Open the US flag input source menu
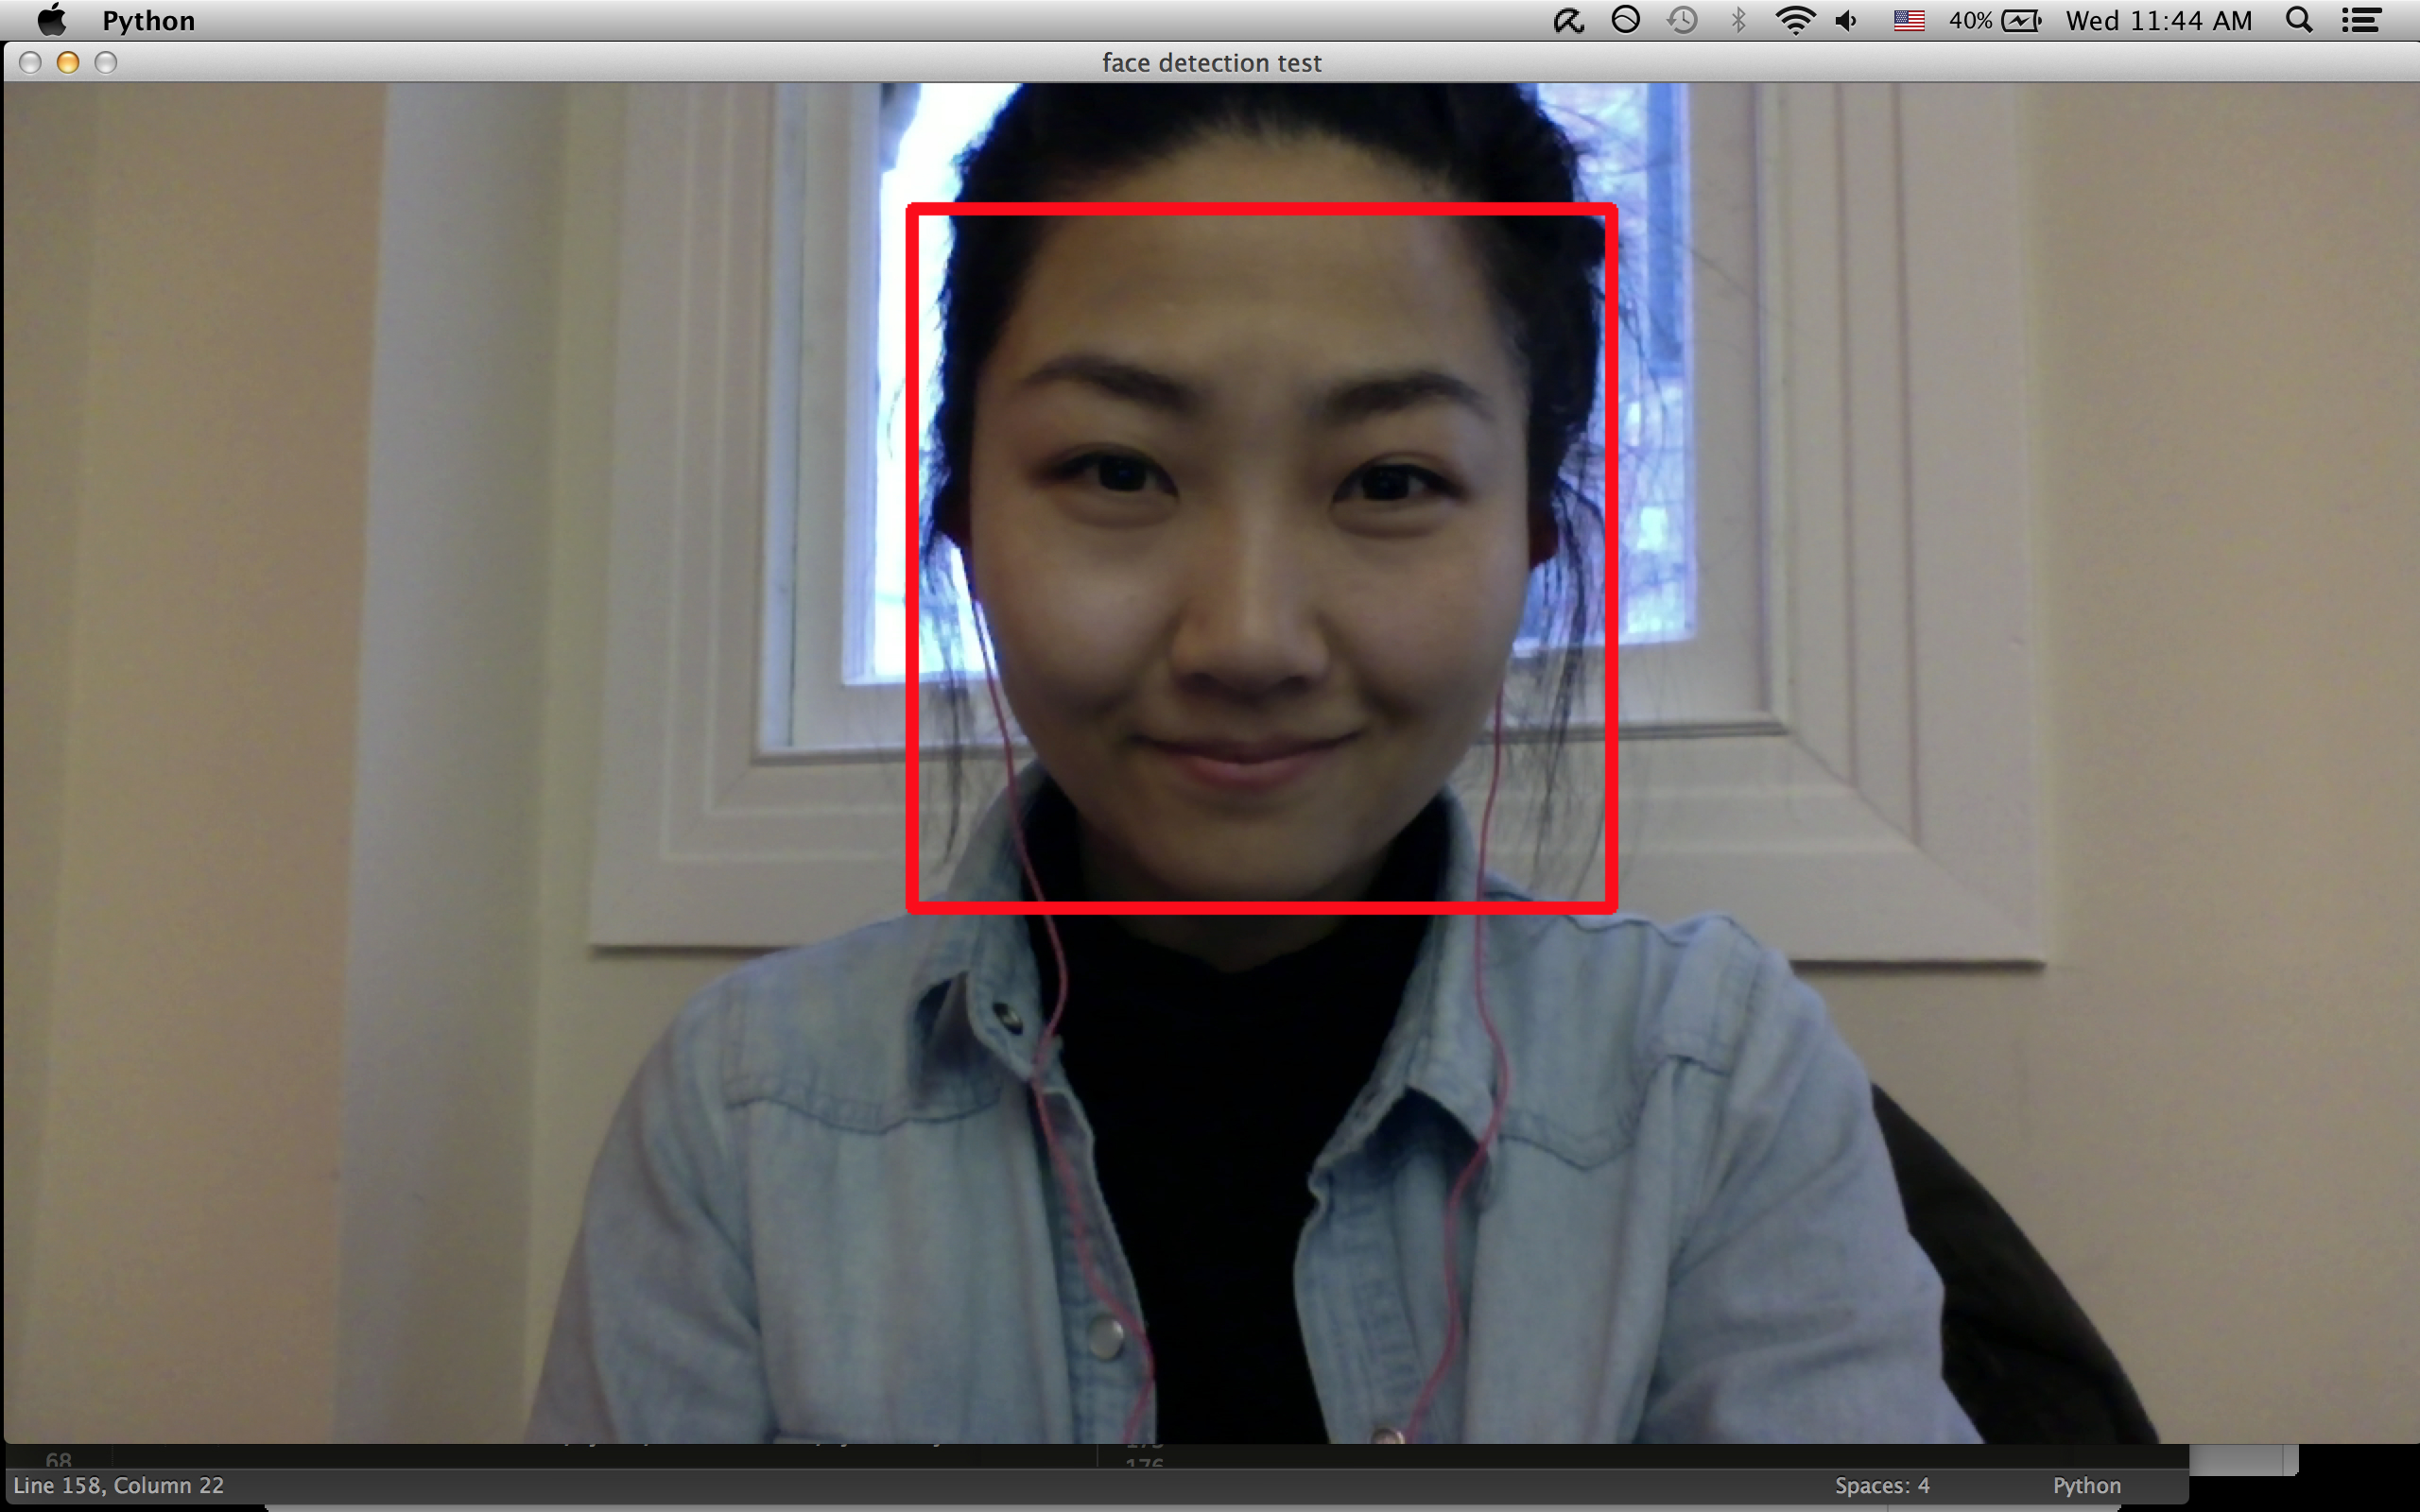Viewport: 2420px width, 1512px height. coord(1909,20)
